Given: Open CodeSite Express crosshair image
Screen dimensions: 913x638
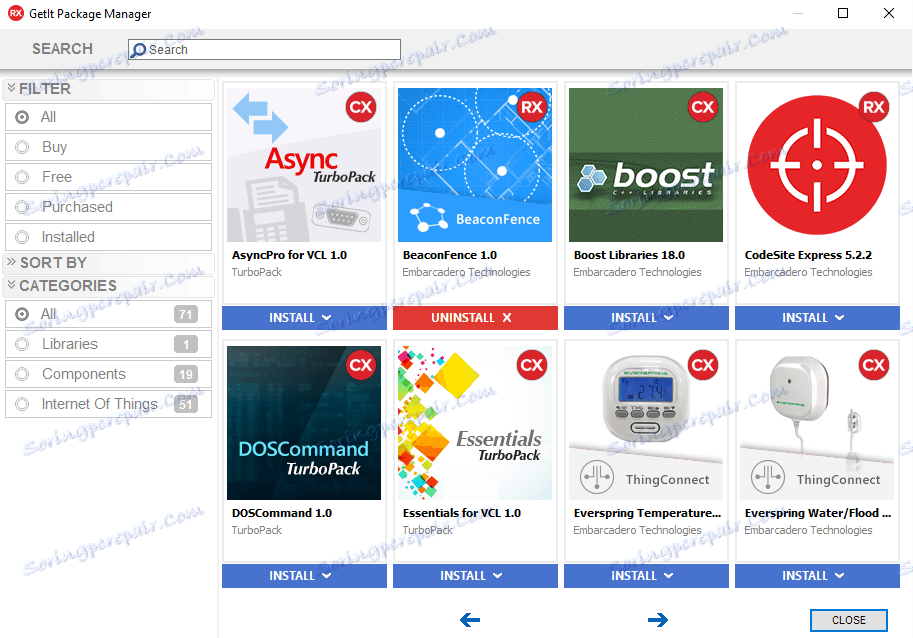Looking at the screenshot, I should coord(817,165).
